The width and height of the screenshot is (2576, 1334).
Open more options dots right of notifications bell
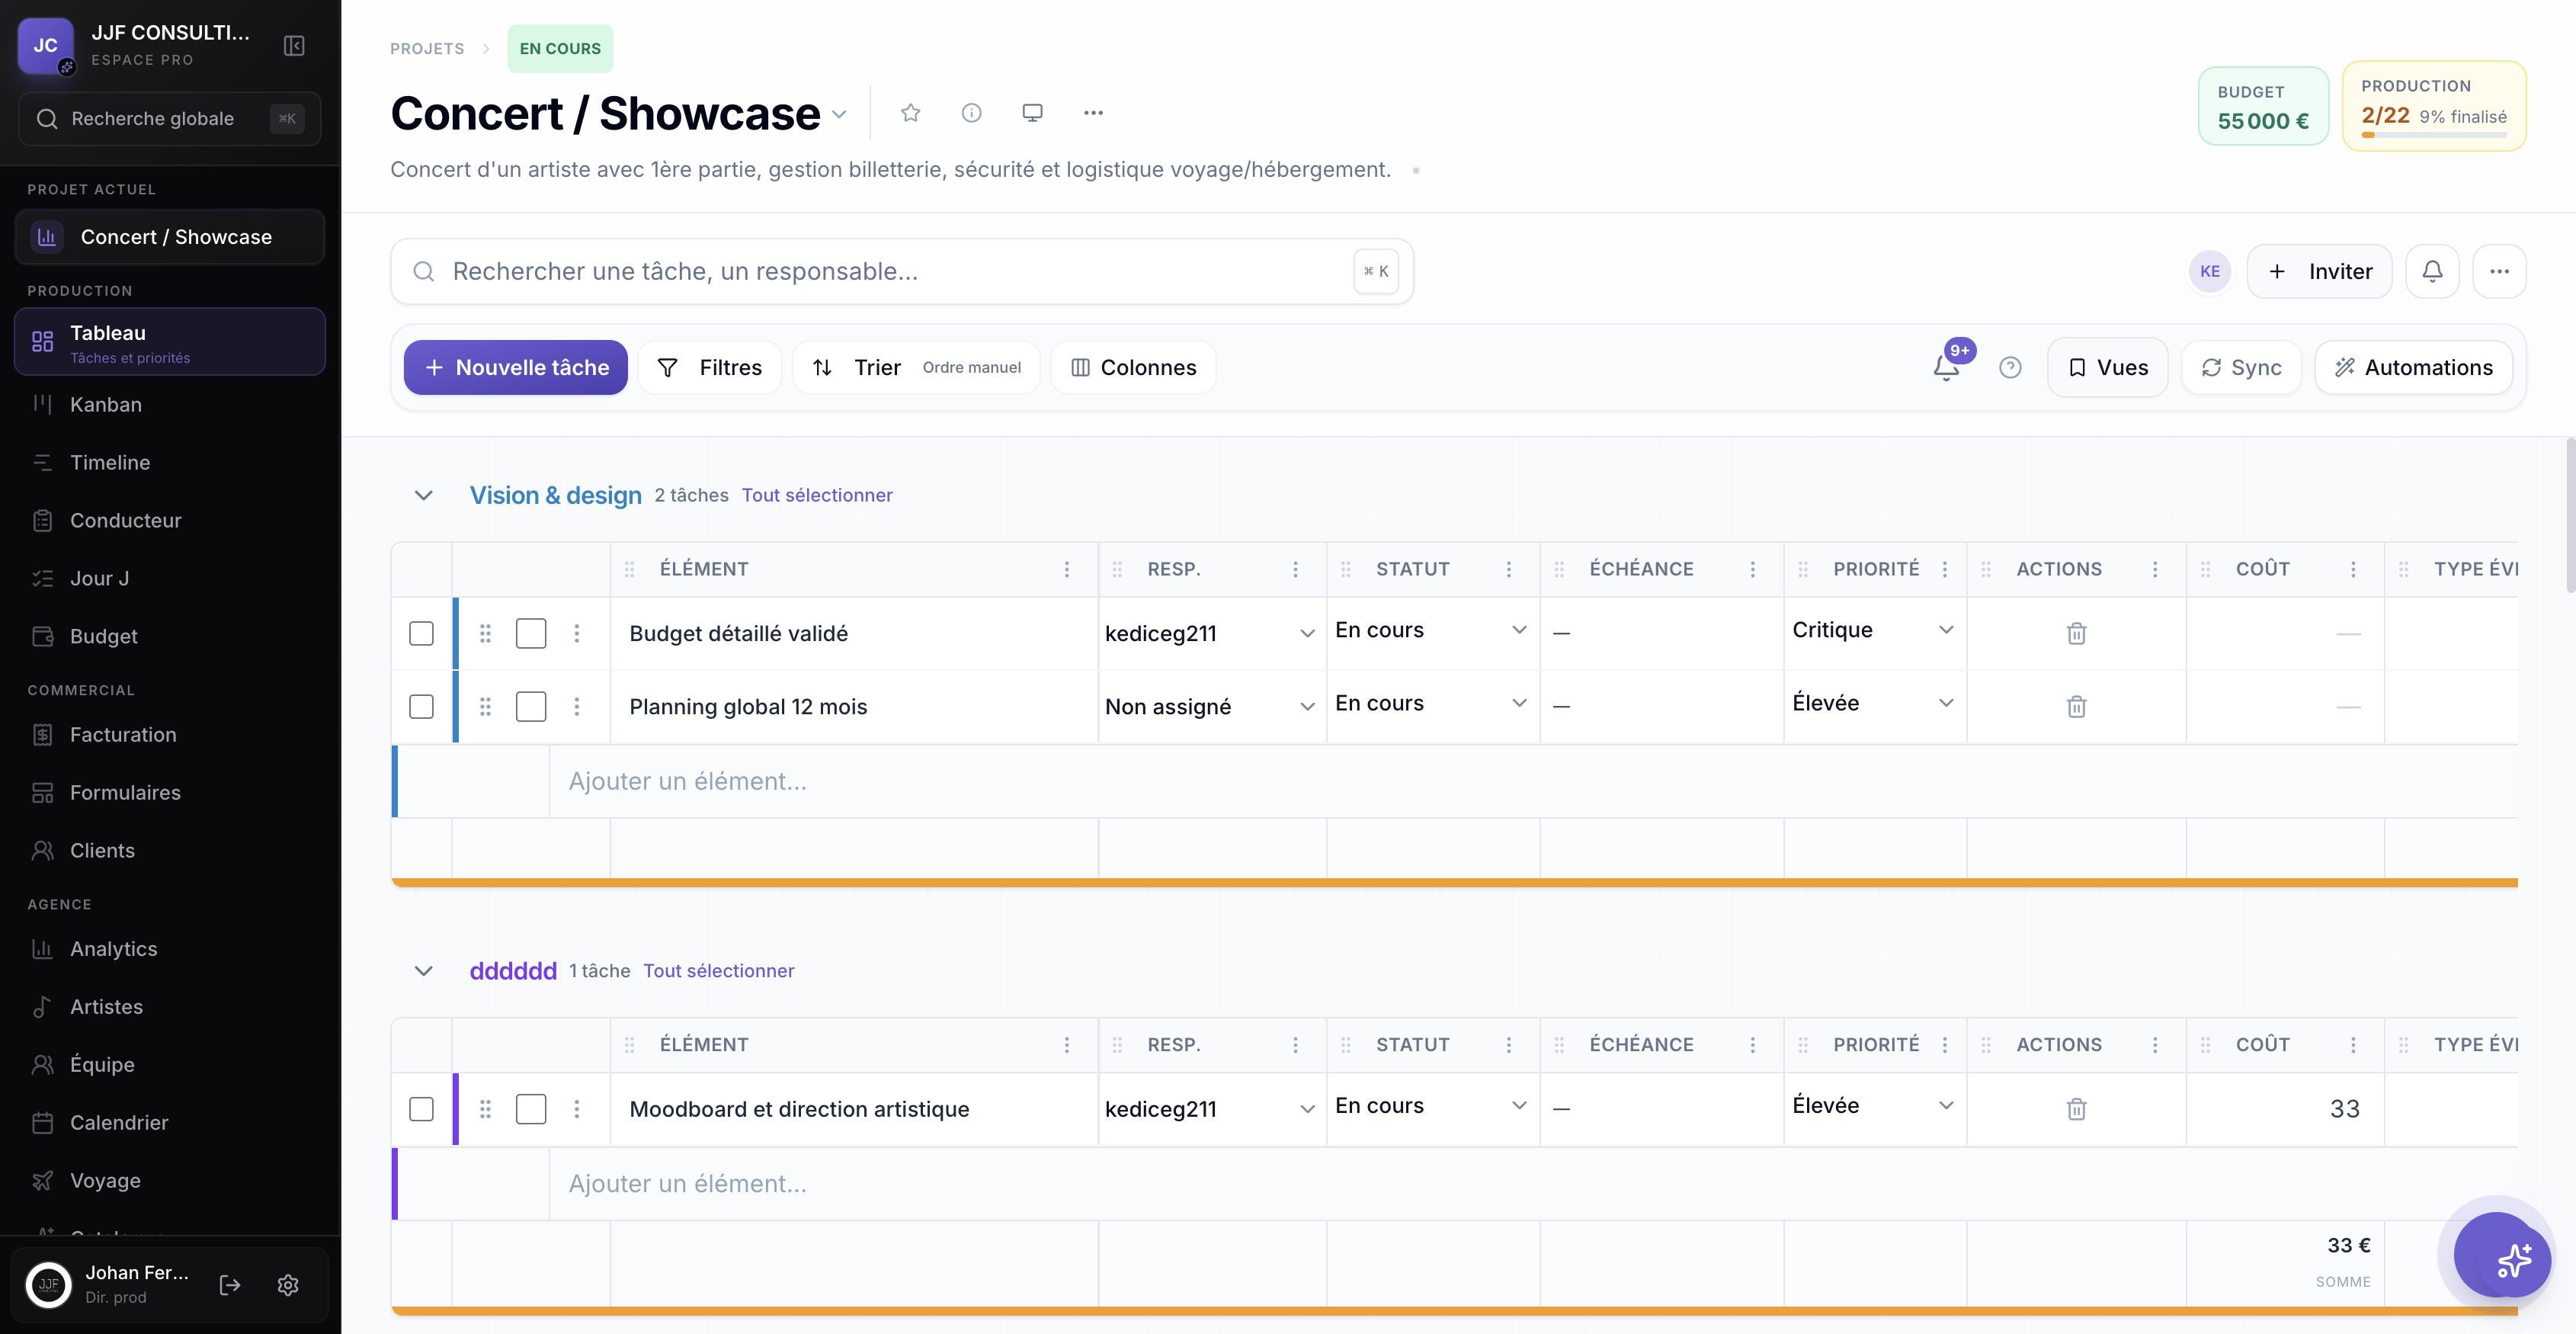pos(2499,271)
